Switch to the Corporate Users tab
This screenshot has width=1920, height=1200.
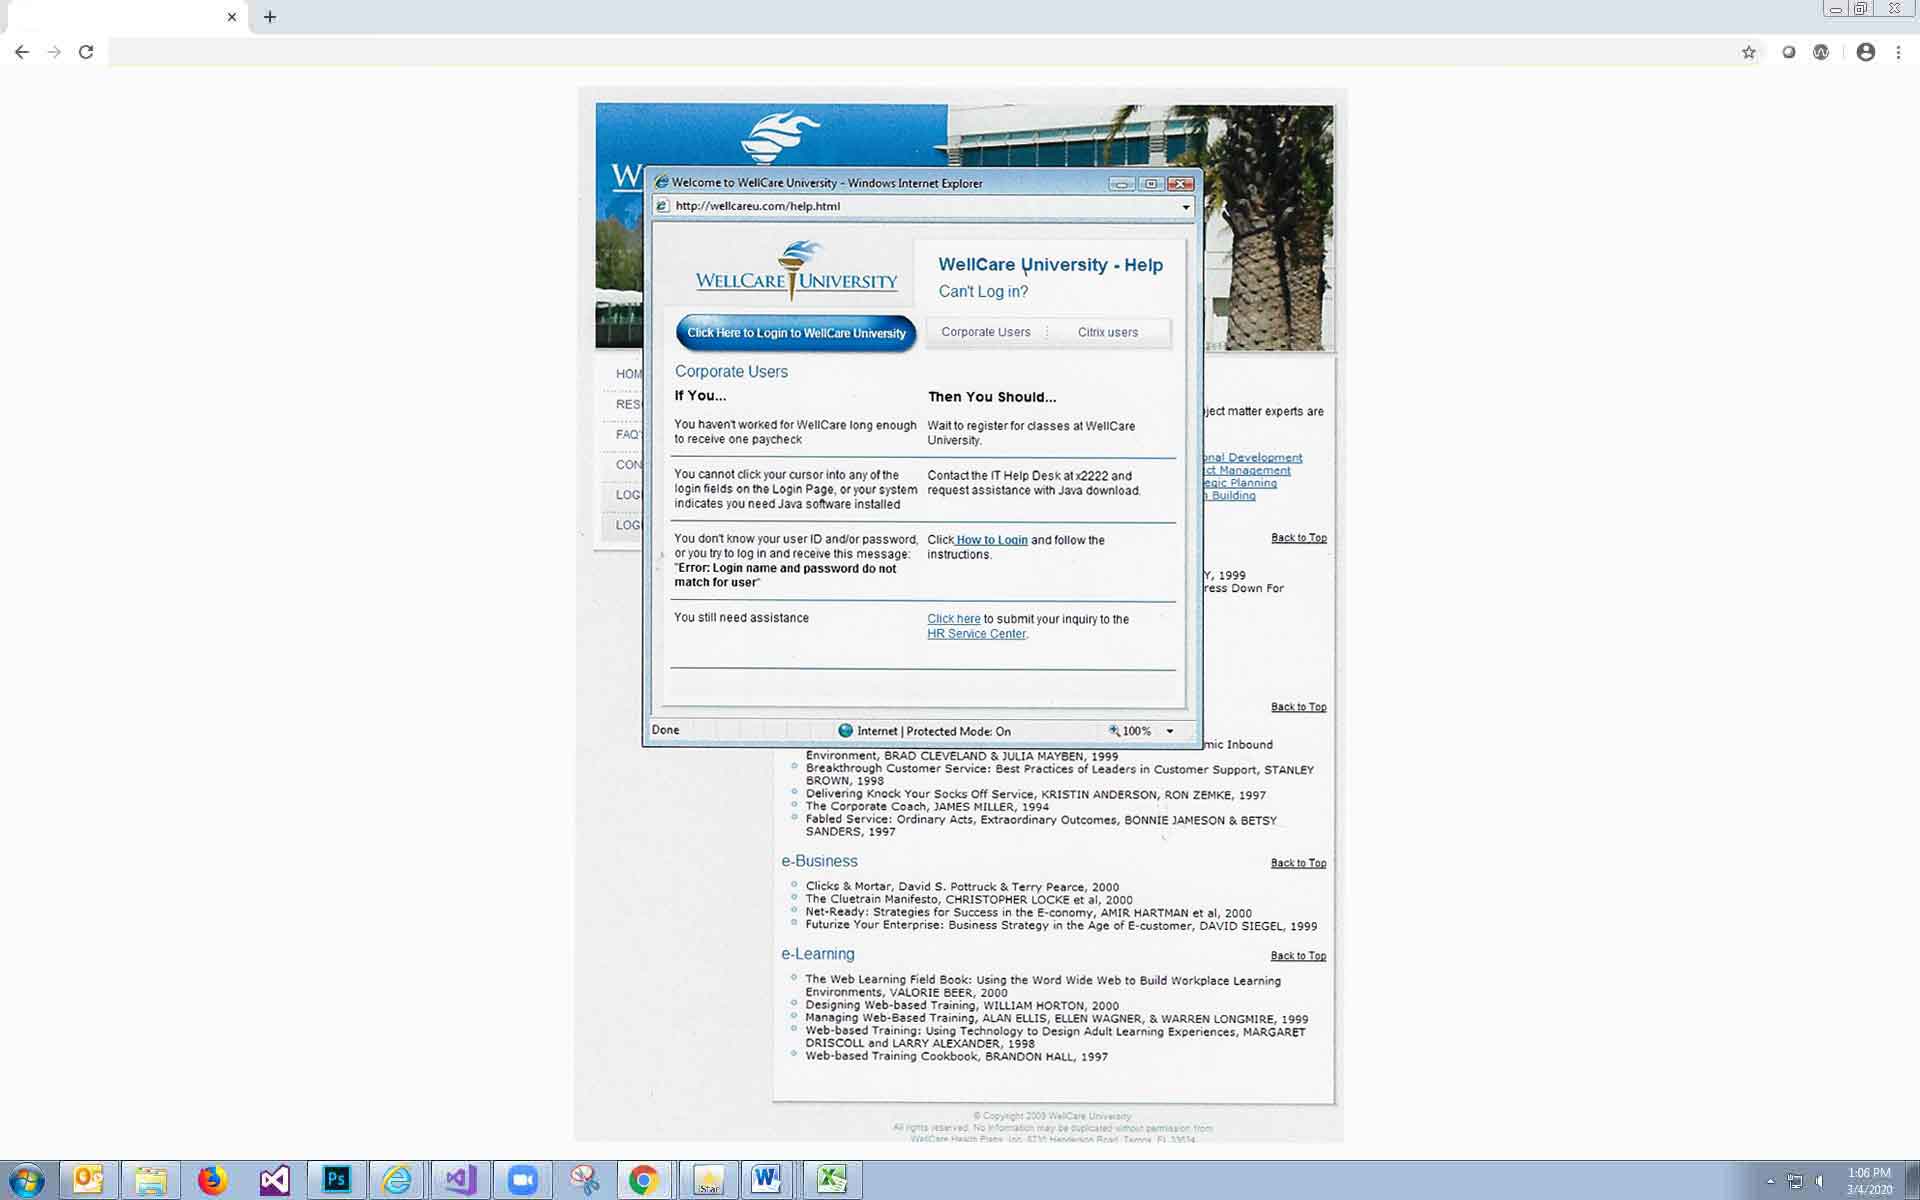tap(985, 332)
